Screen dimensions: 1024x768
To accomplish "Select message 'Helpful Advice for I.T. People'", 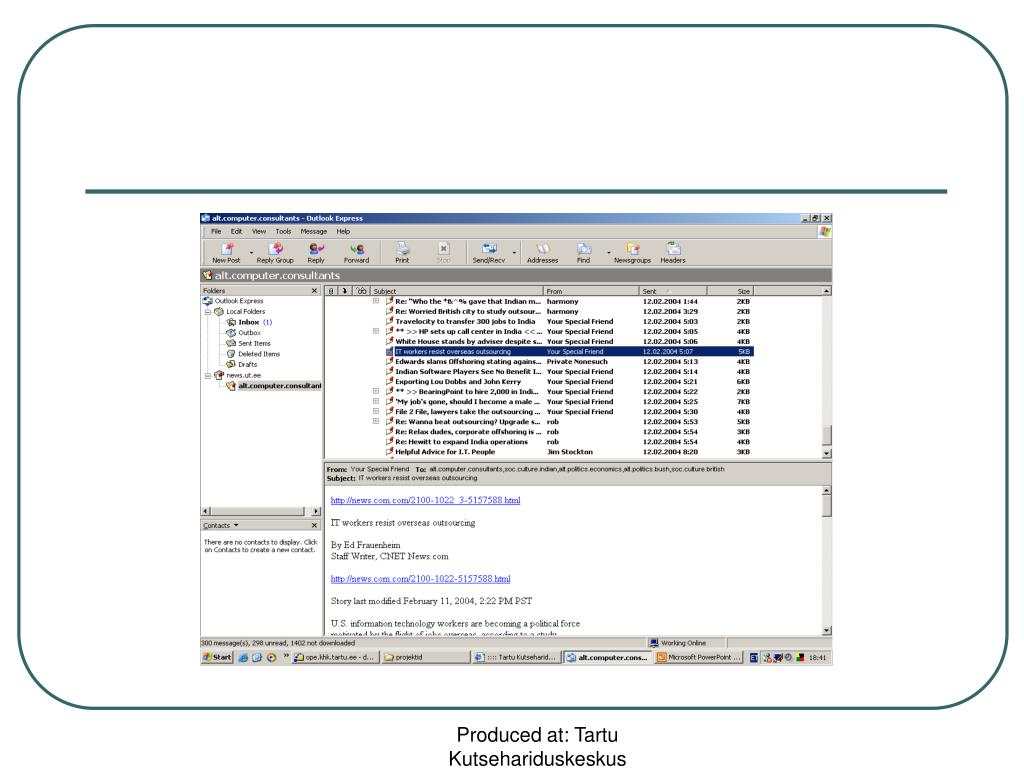I will pos(569,451).
